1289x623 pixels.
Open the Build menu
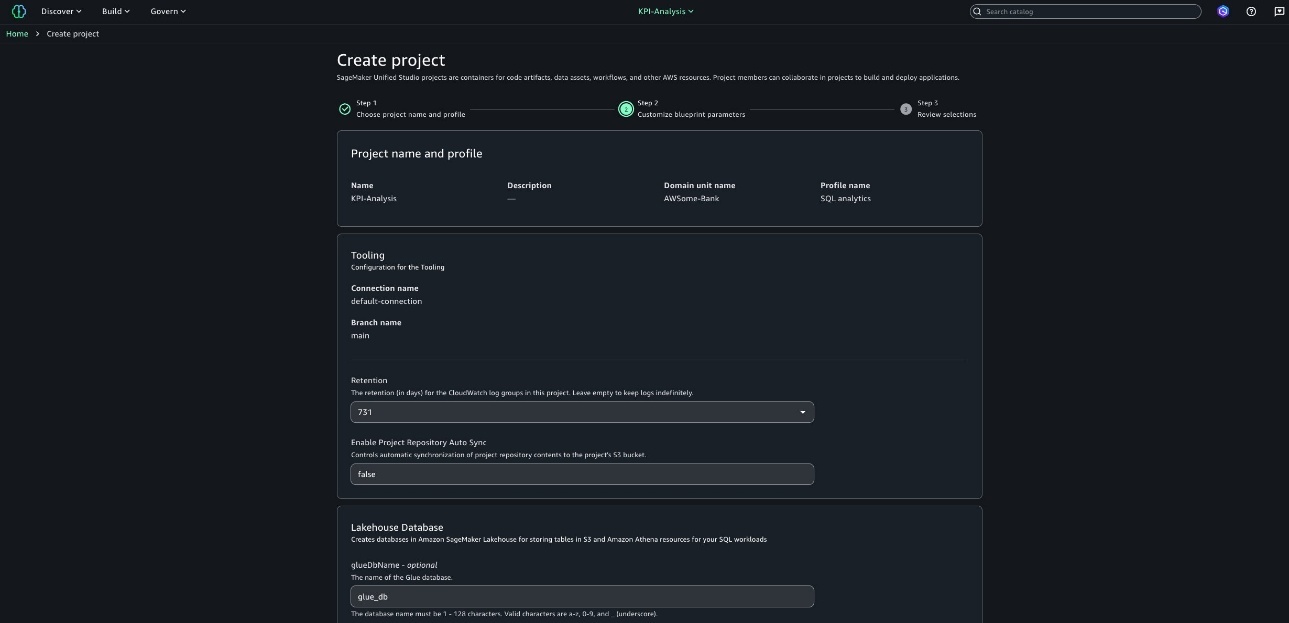(x=116, y=11)
